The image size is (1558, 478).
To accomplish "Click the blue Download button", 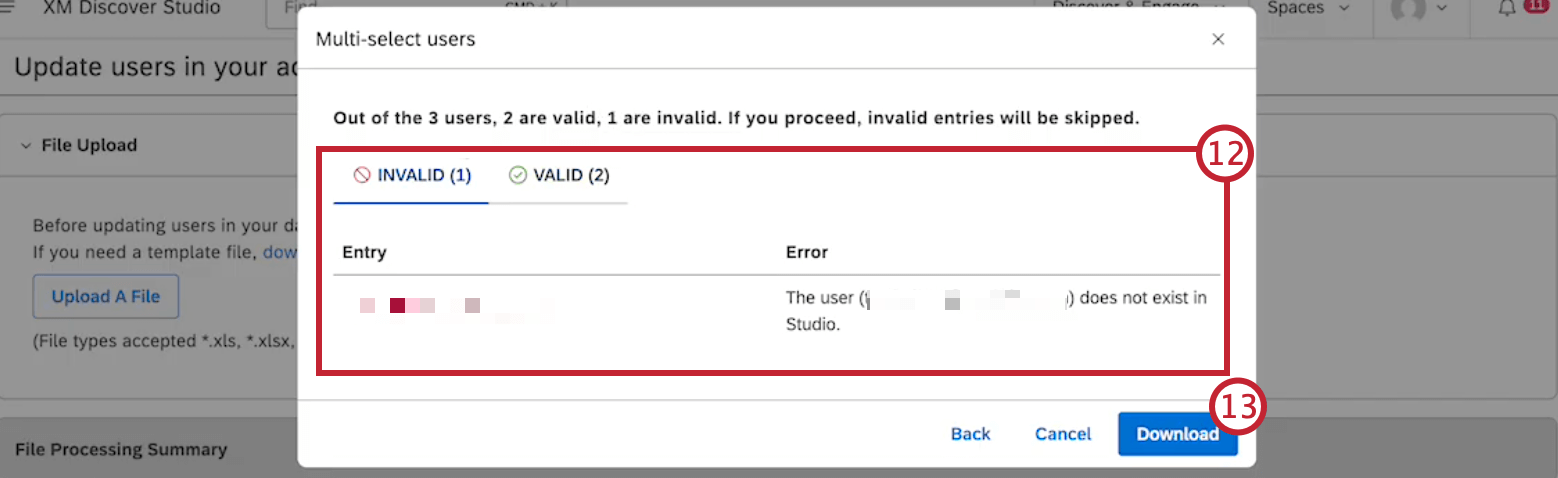I will [1177, 434].
